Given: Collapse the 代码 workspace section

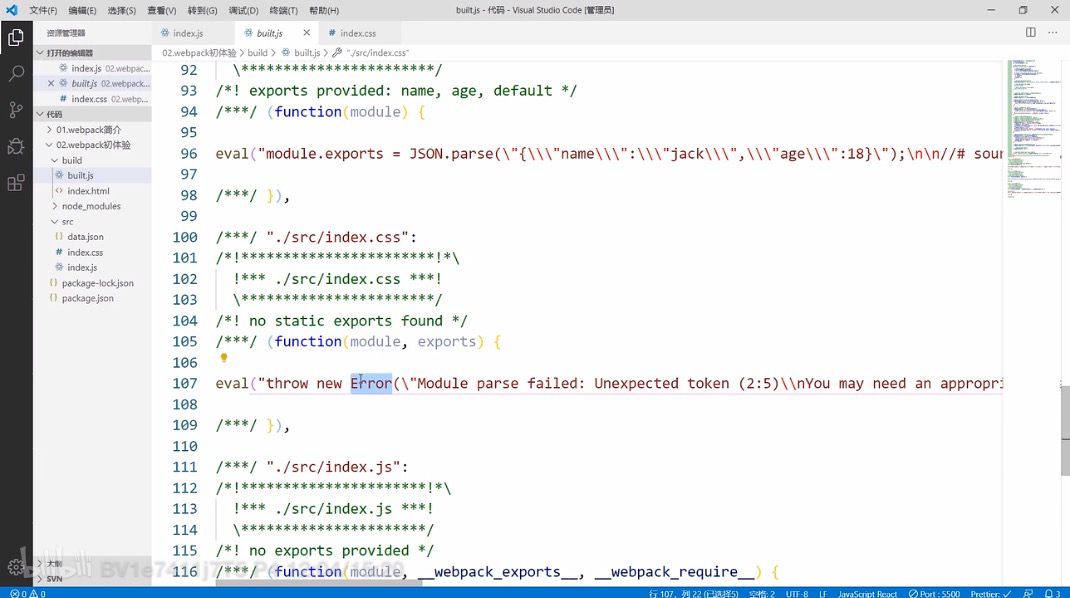Looking at the screenshot, I should 92,114.
